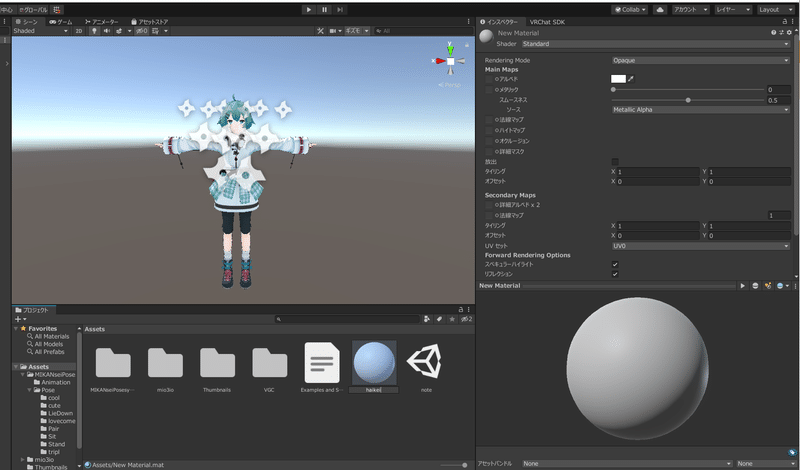Click search by type icon in project
800x470 pixels.
point(427,319)
